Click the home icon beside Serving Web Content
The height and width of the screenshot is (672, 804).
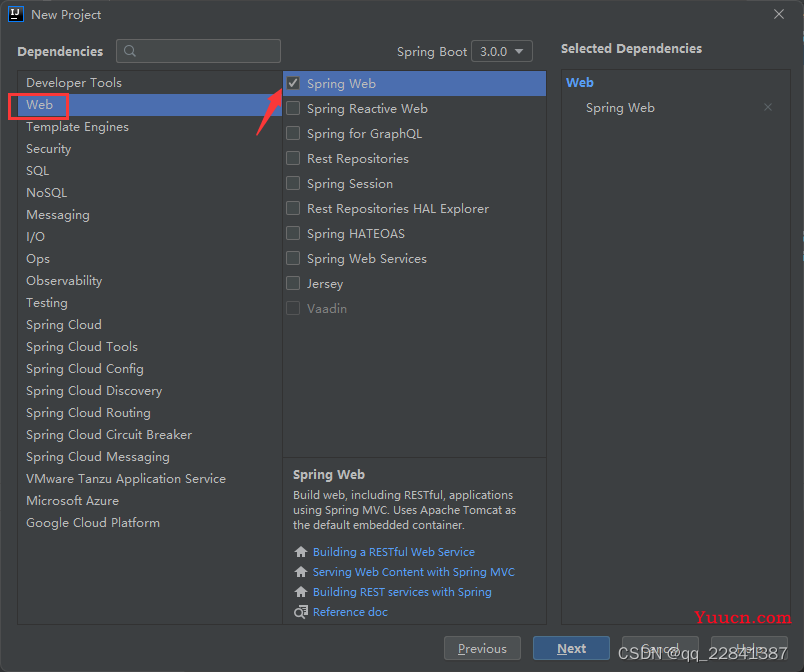(x=301, y=572)
